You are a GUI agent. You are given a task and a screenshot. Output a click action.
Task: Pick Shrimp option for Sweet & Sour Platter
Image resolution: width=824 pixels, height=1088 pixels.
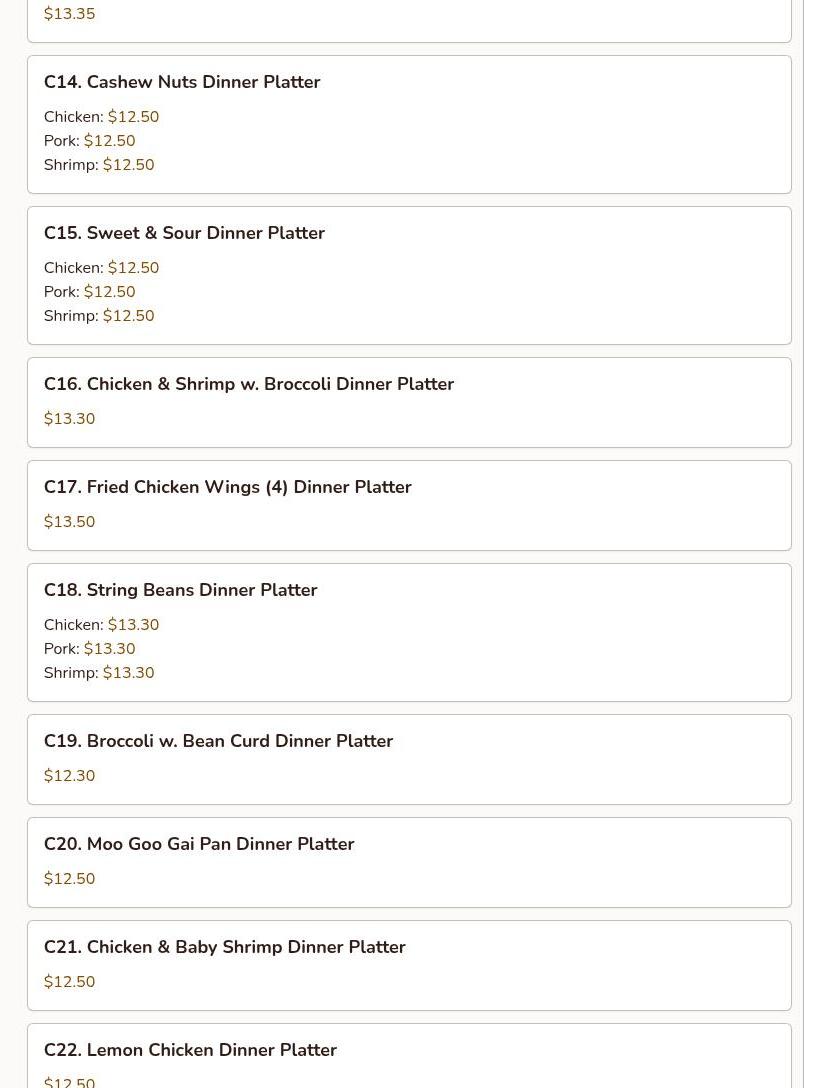click(99, 316)
